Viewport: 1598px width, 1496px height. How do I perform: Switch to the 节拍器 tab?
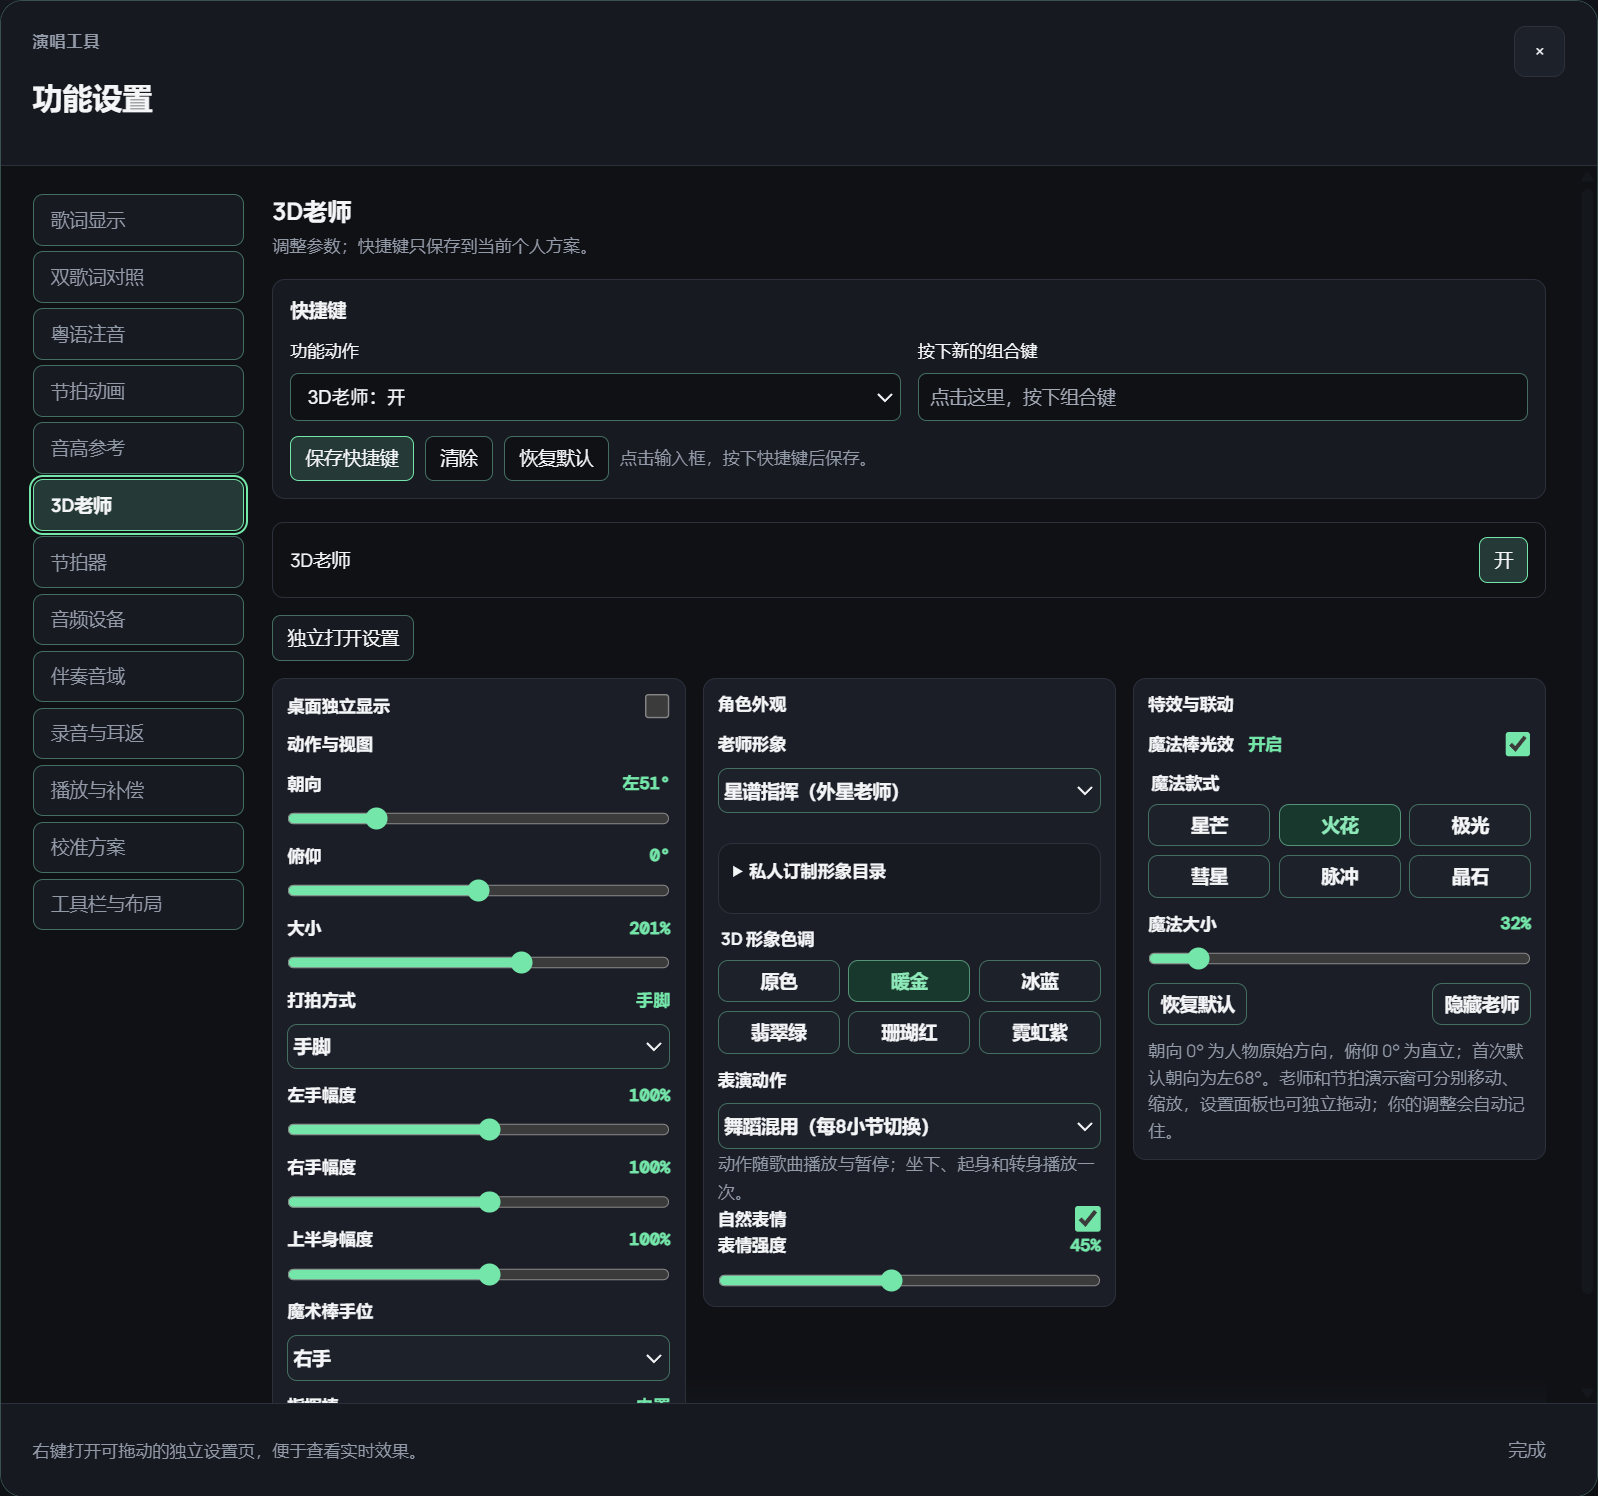(138, 562)
